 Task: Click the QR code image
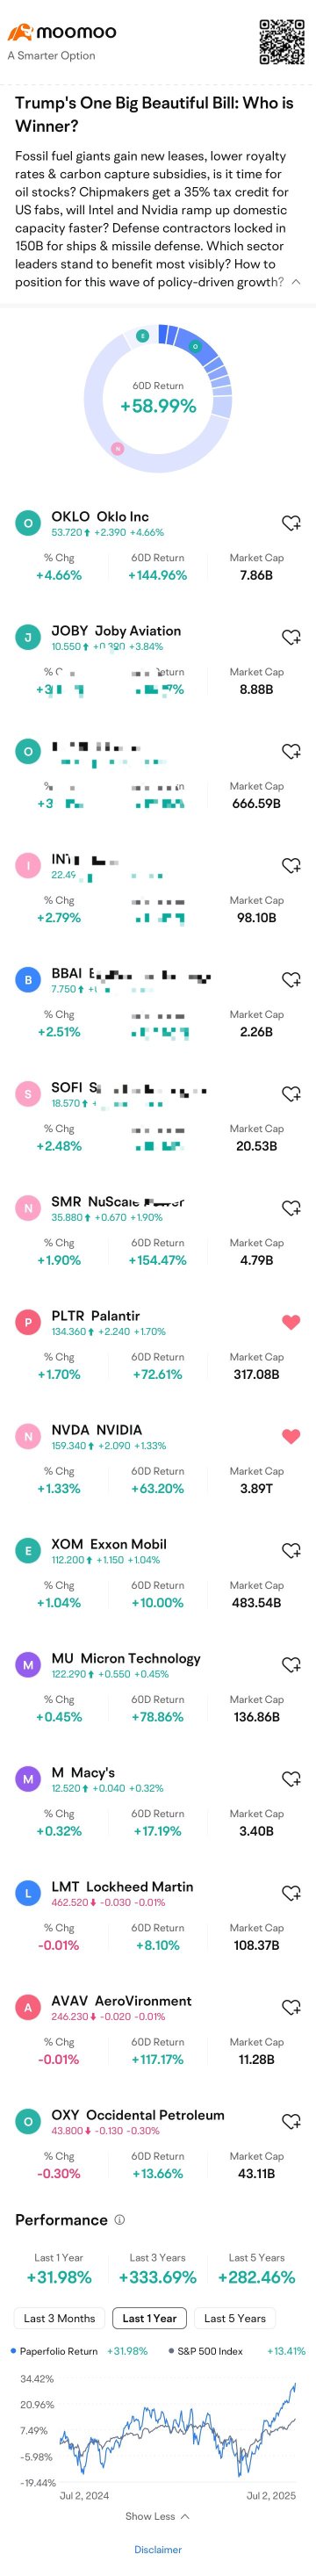click(282, 42)
